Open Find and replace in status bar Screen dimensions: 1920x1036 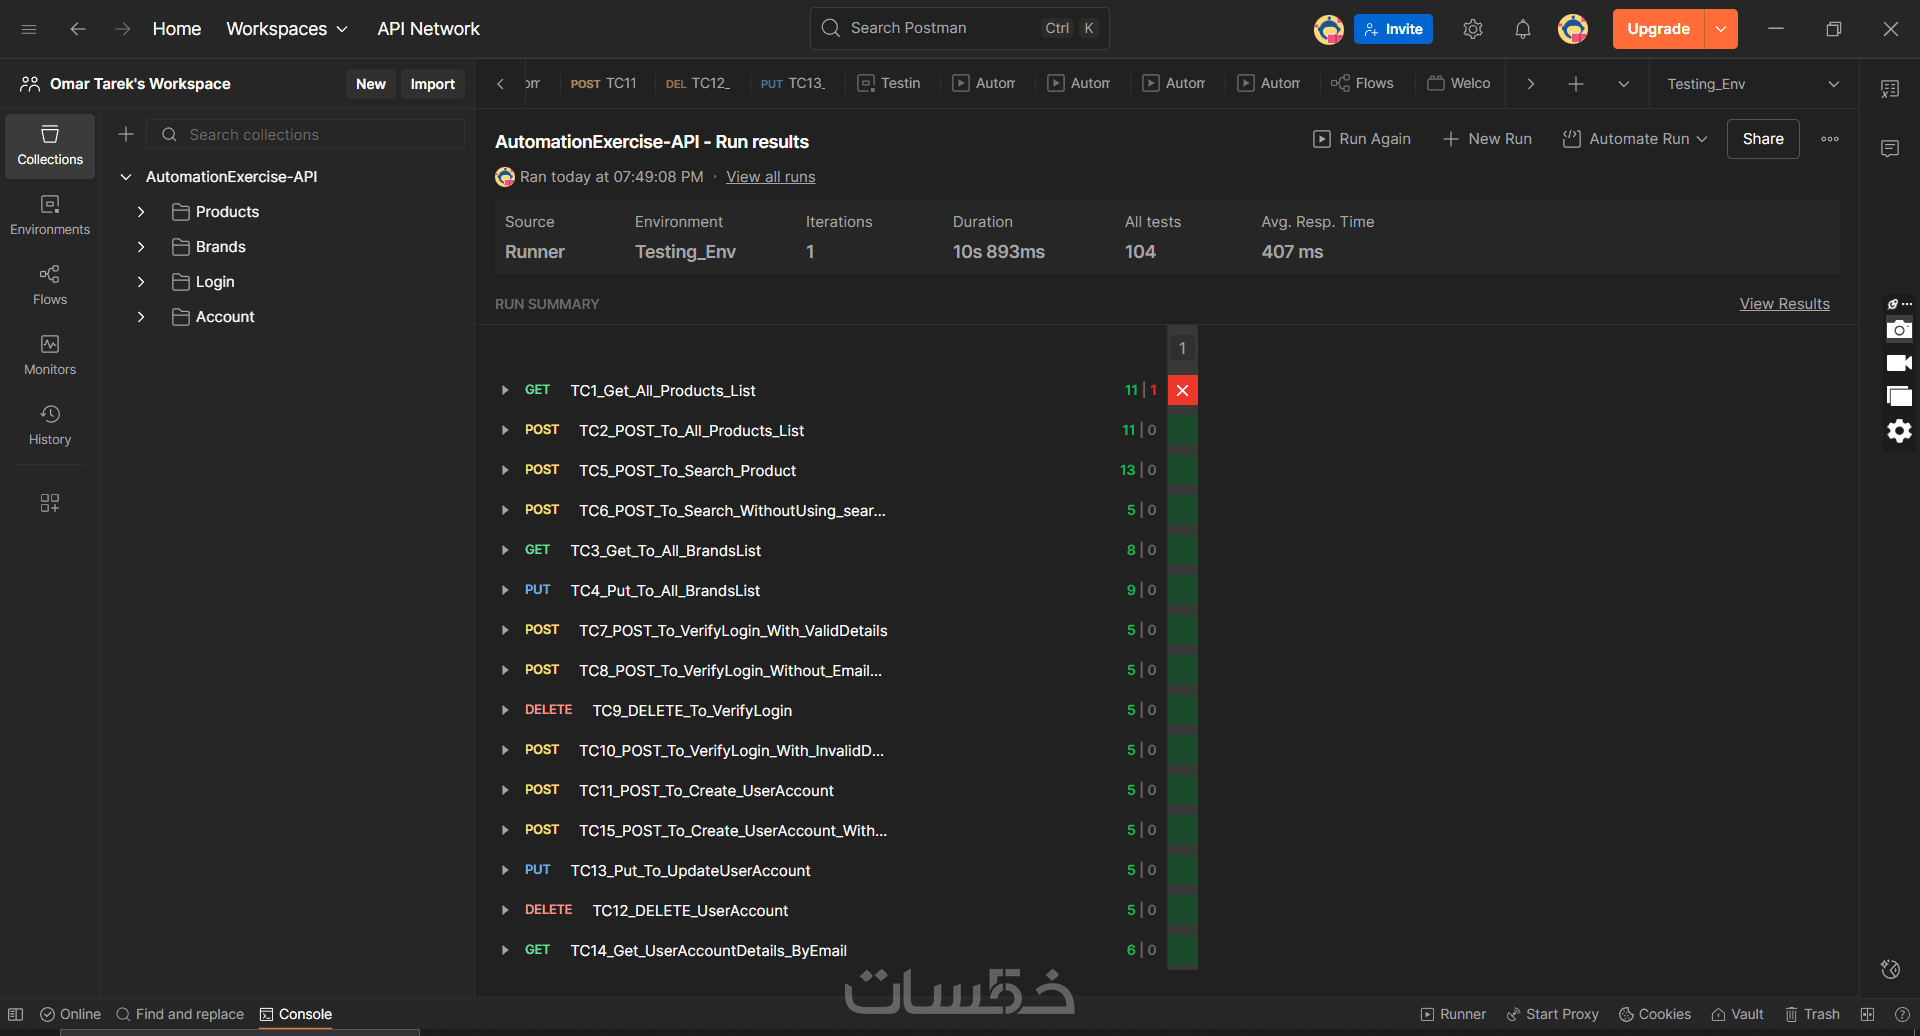180,1014
